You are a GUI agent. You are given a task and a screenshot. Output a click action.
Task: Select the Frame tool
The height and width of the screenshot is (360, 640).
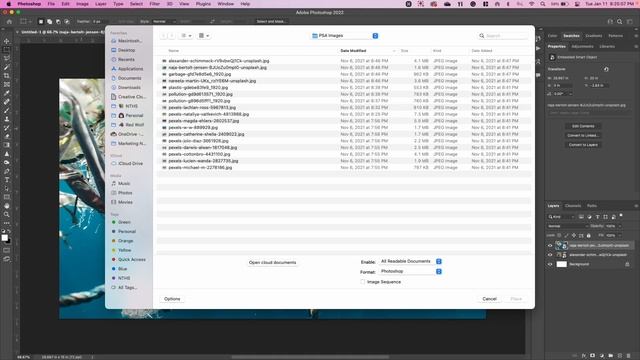click(7, 84)
